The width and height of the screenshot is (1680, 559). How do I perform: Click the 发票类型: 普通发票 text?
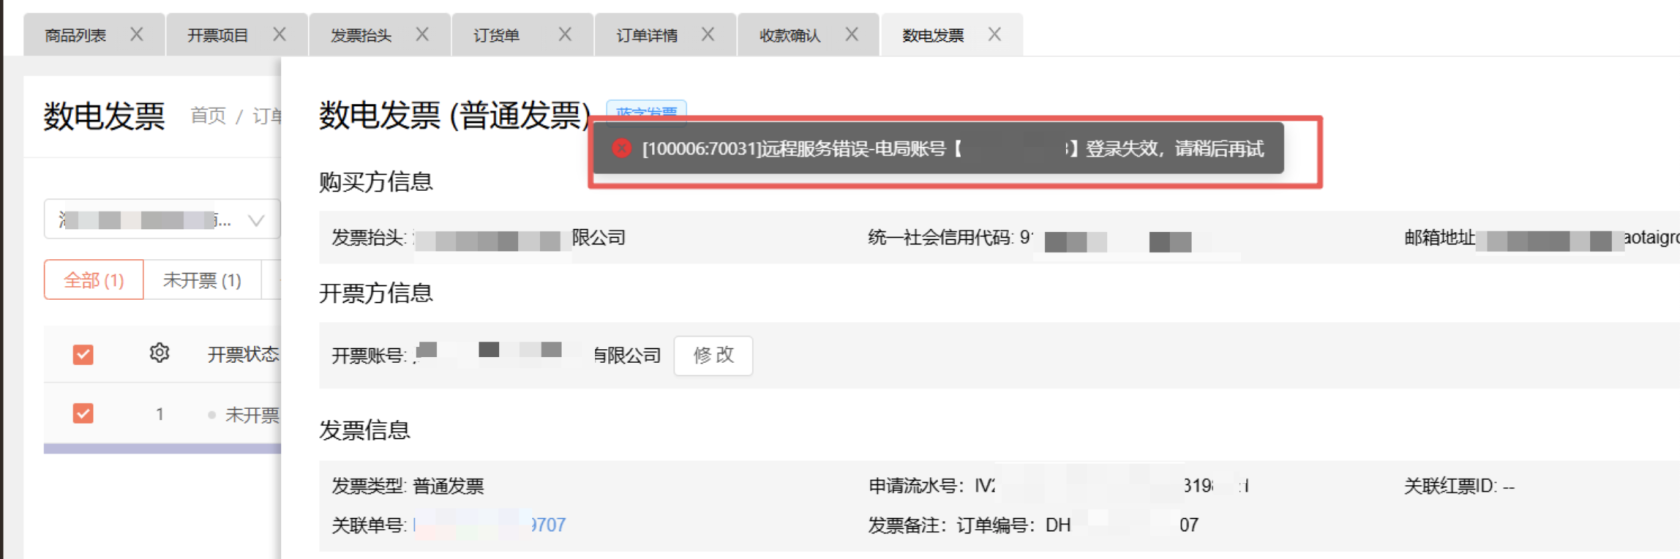coord(408,486)
